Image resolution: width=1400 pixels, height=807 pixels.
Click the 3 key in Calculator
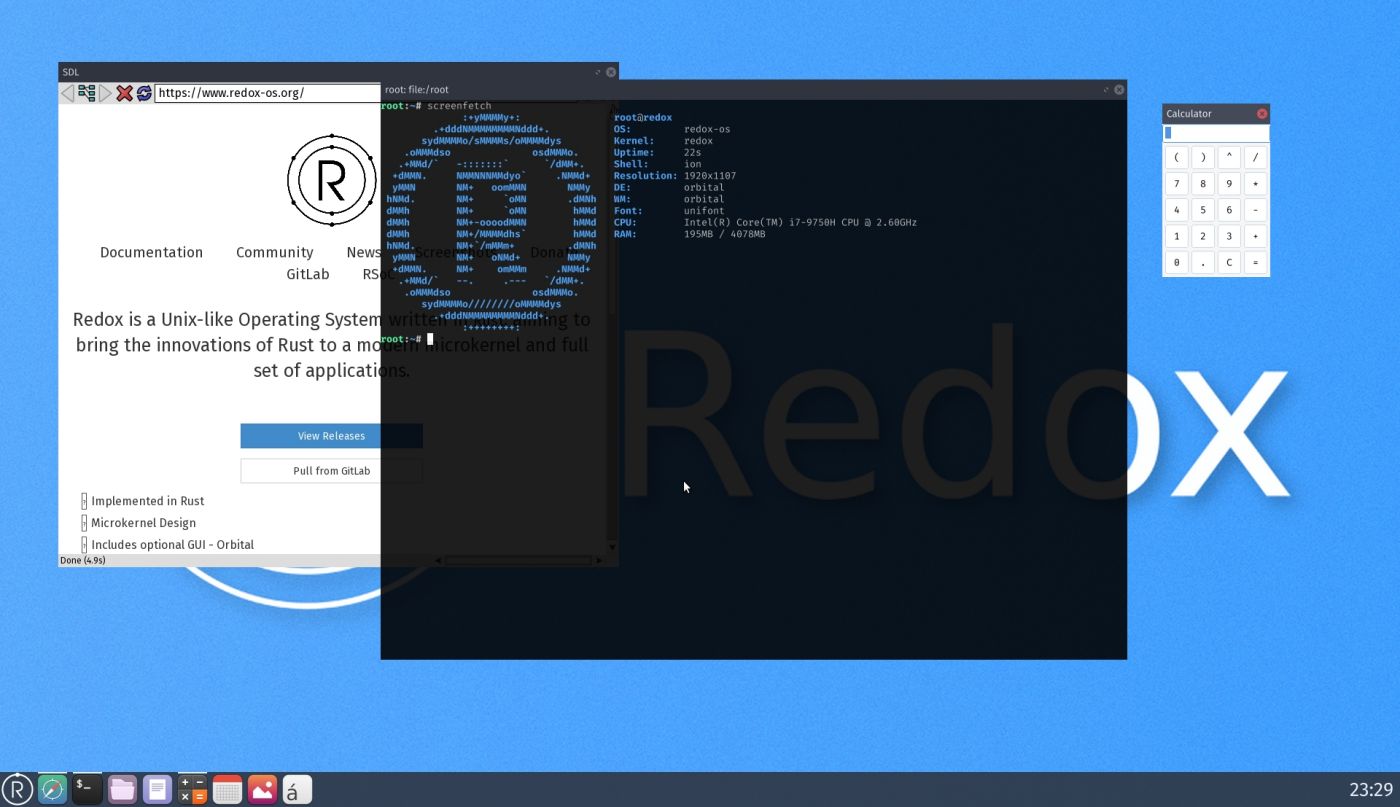1229,236
